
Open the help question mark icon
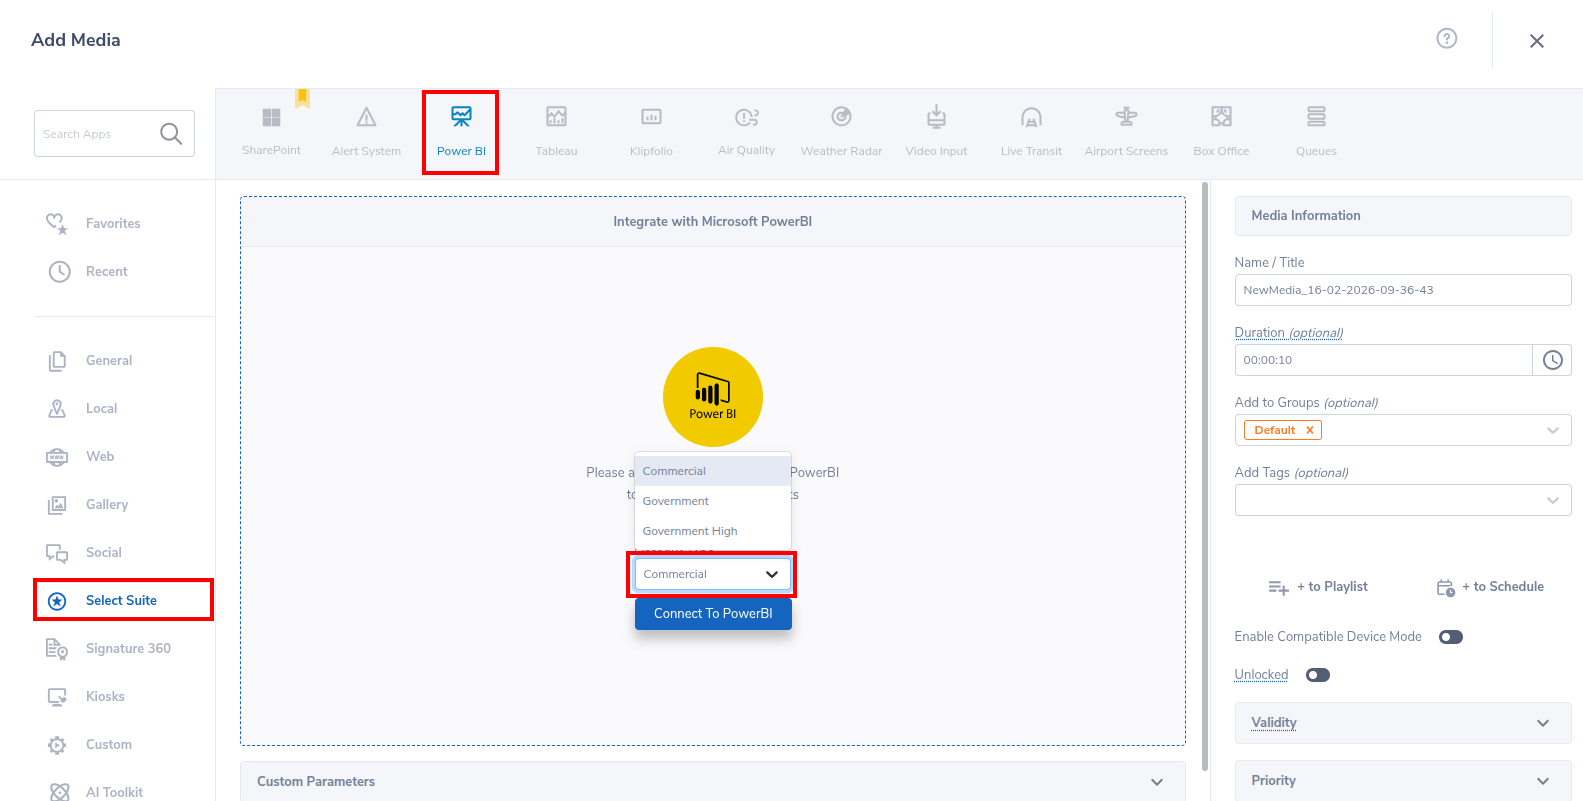pyautogui.click(x=1446, y=38)
